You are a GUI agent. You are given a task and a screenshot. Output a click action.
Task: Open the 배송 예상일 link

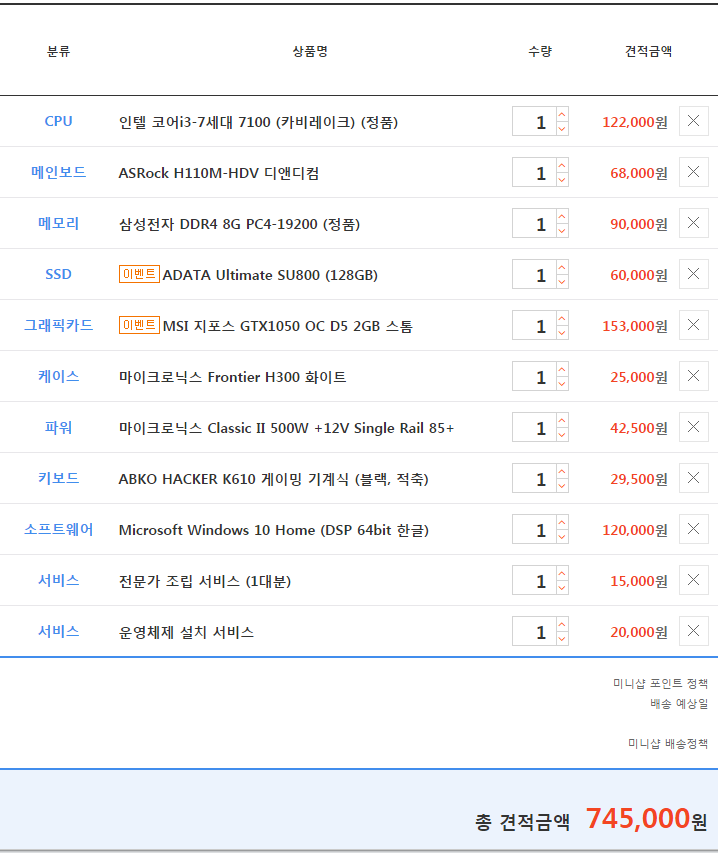[679, 703]
